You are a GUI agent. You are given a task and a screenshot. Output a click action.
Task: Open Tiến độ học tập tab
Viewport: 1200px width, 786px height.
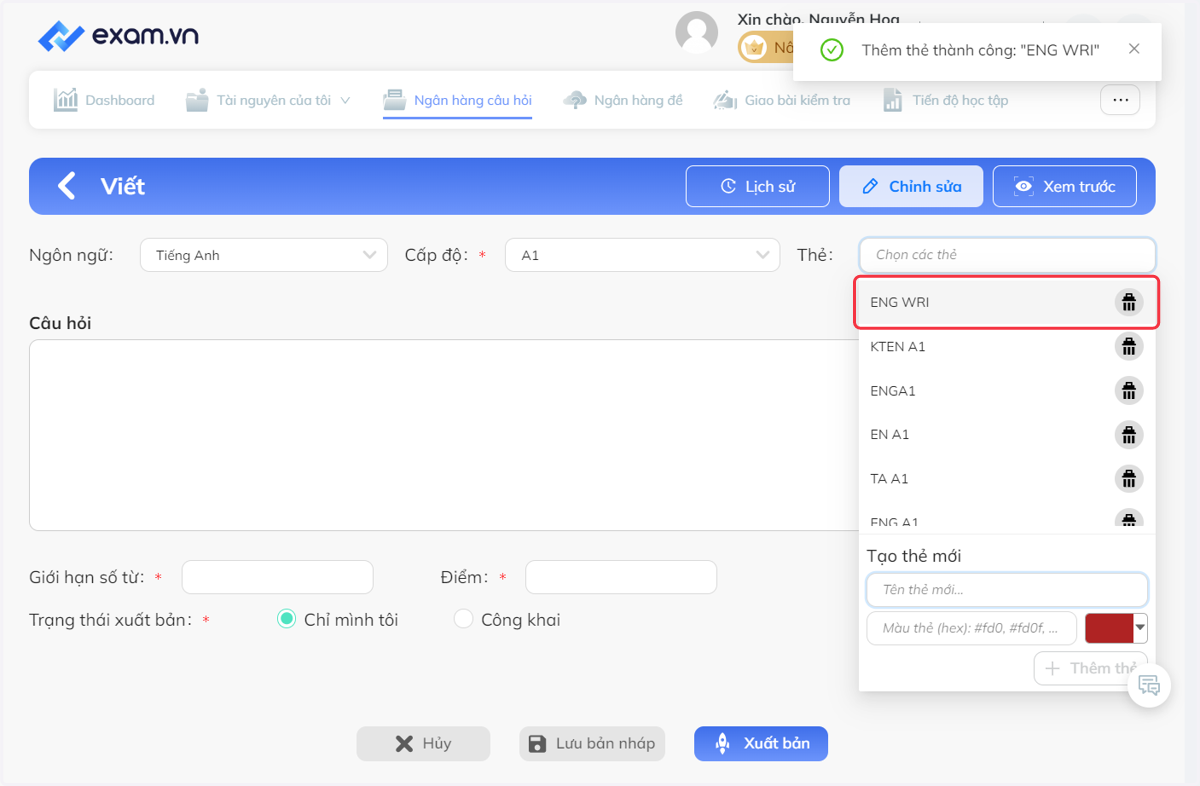pyautogui.click(x=945, y=100)
